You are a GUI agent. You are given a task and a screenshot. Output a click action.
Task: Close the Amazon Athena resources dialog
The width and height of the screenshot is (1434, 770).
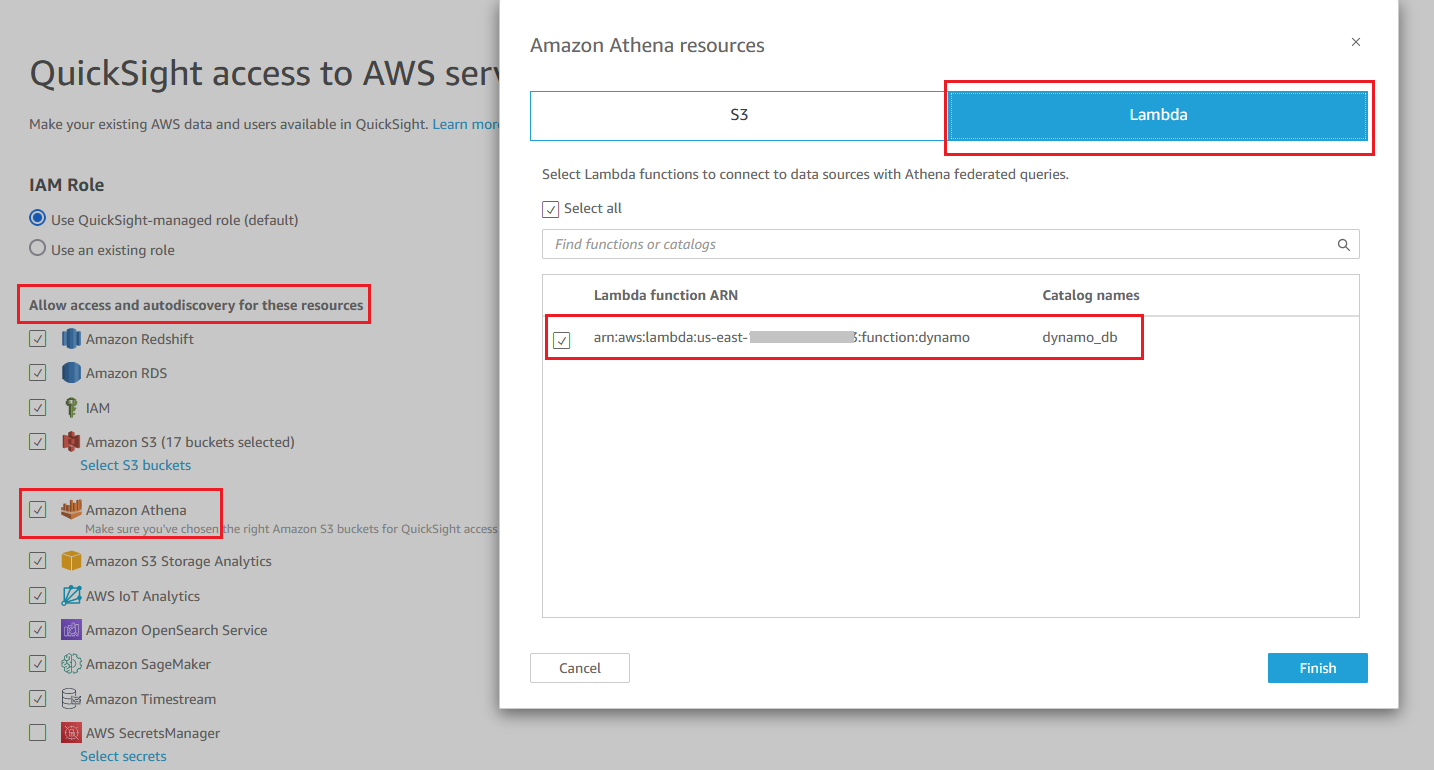[1356, 42]
